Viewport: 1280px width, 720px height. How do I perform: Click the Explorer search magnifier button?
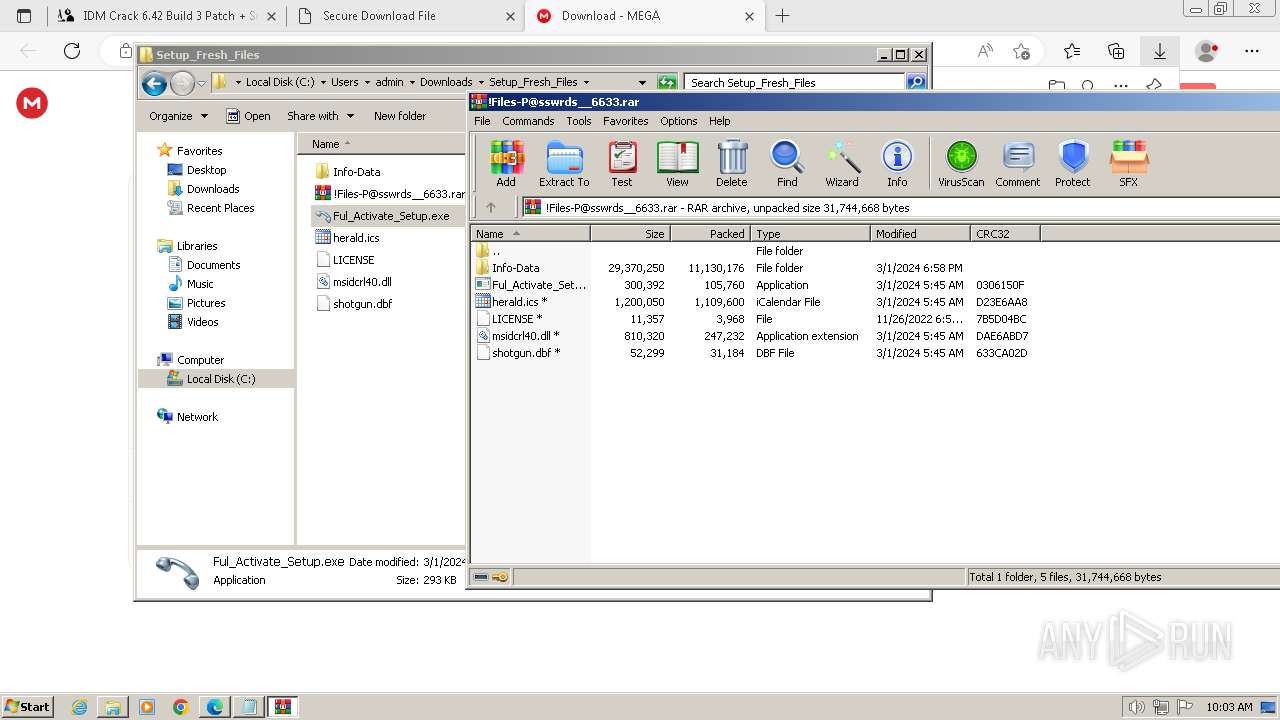tap(916, 83)
